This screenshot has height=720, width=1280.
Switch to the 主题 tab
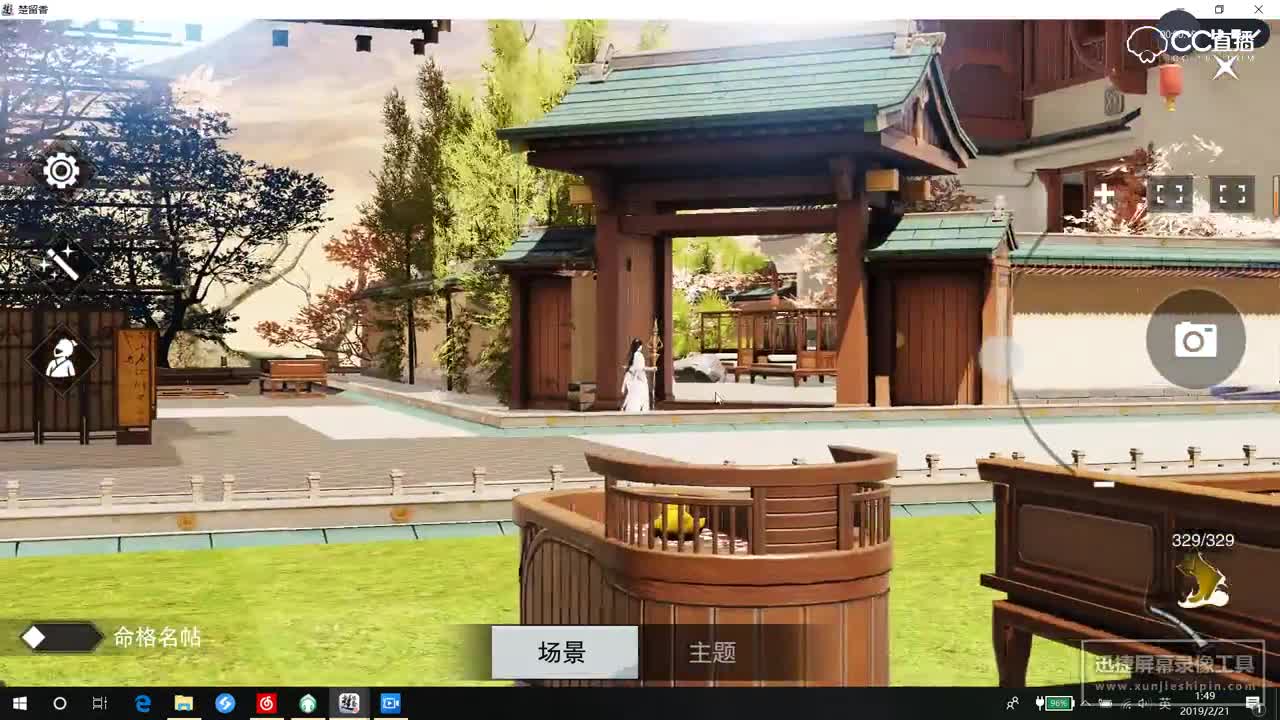pos(712,653)
